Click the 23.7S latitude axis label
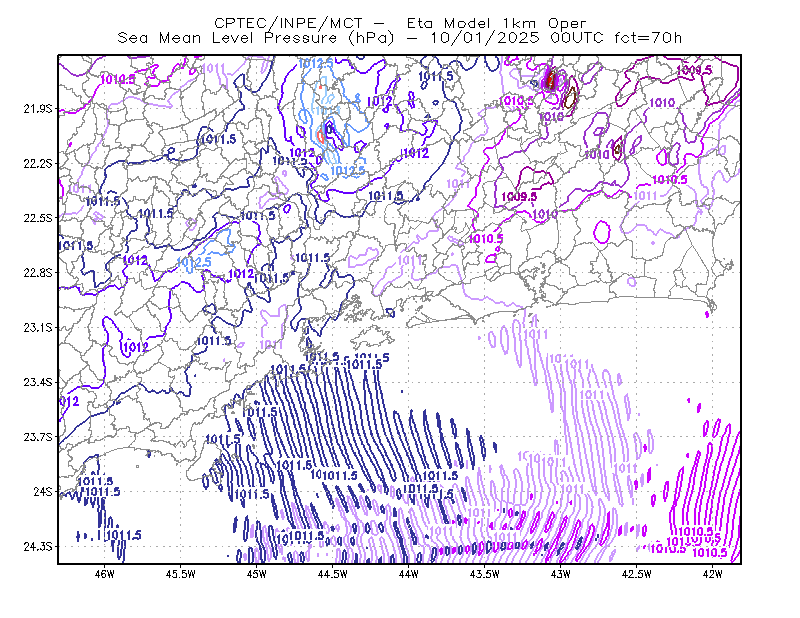Screen dimensions: 800x618 (38, 437)
